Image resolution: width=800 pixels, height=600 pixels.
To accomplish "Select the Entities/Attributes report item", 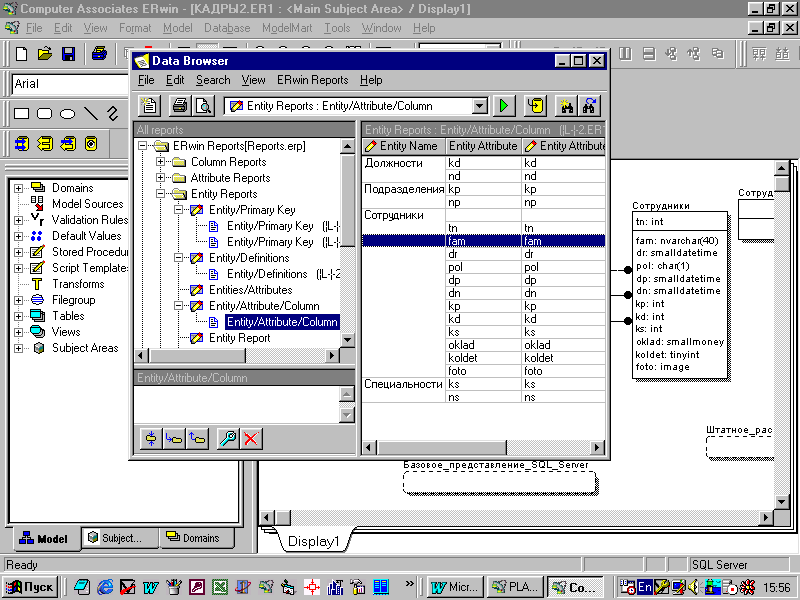I will (251, 290).
